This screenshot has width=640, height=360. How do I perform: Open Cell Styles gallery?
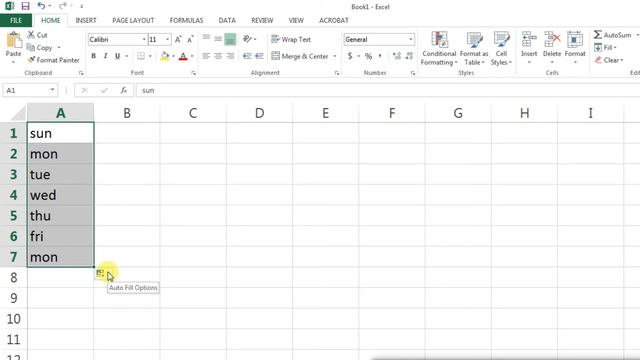click(x=501, y=49)
